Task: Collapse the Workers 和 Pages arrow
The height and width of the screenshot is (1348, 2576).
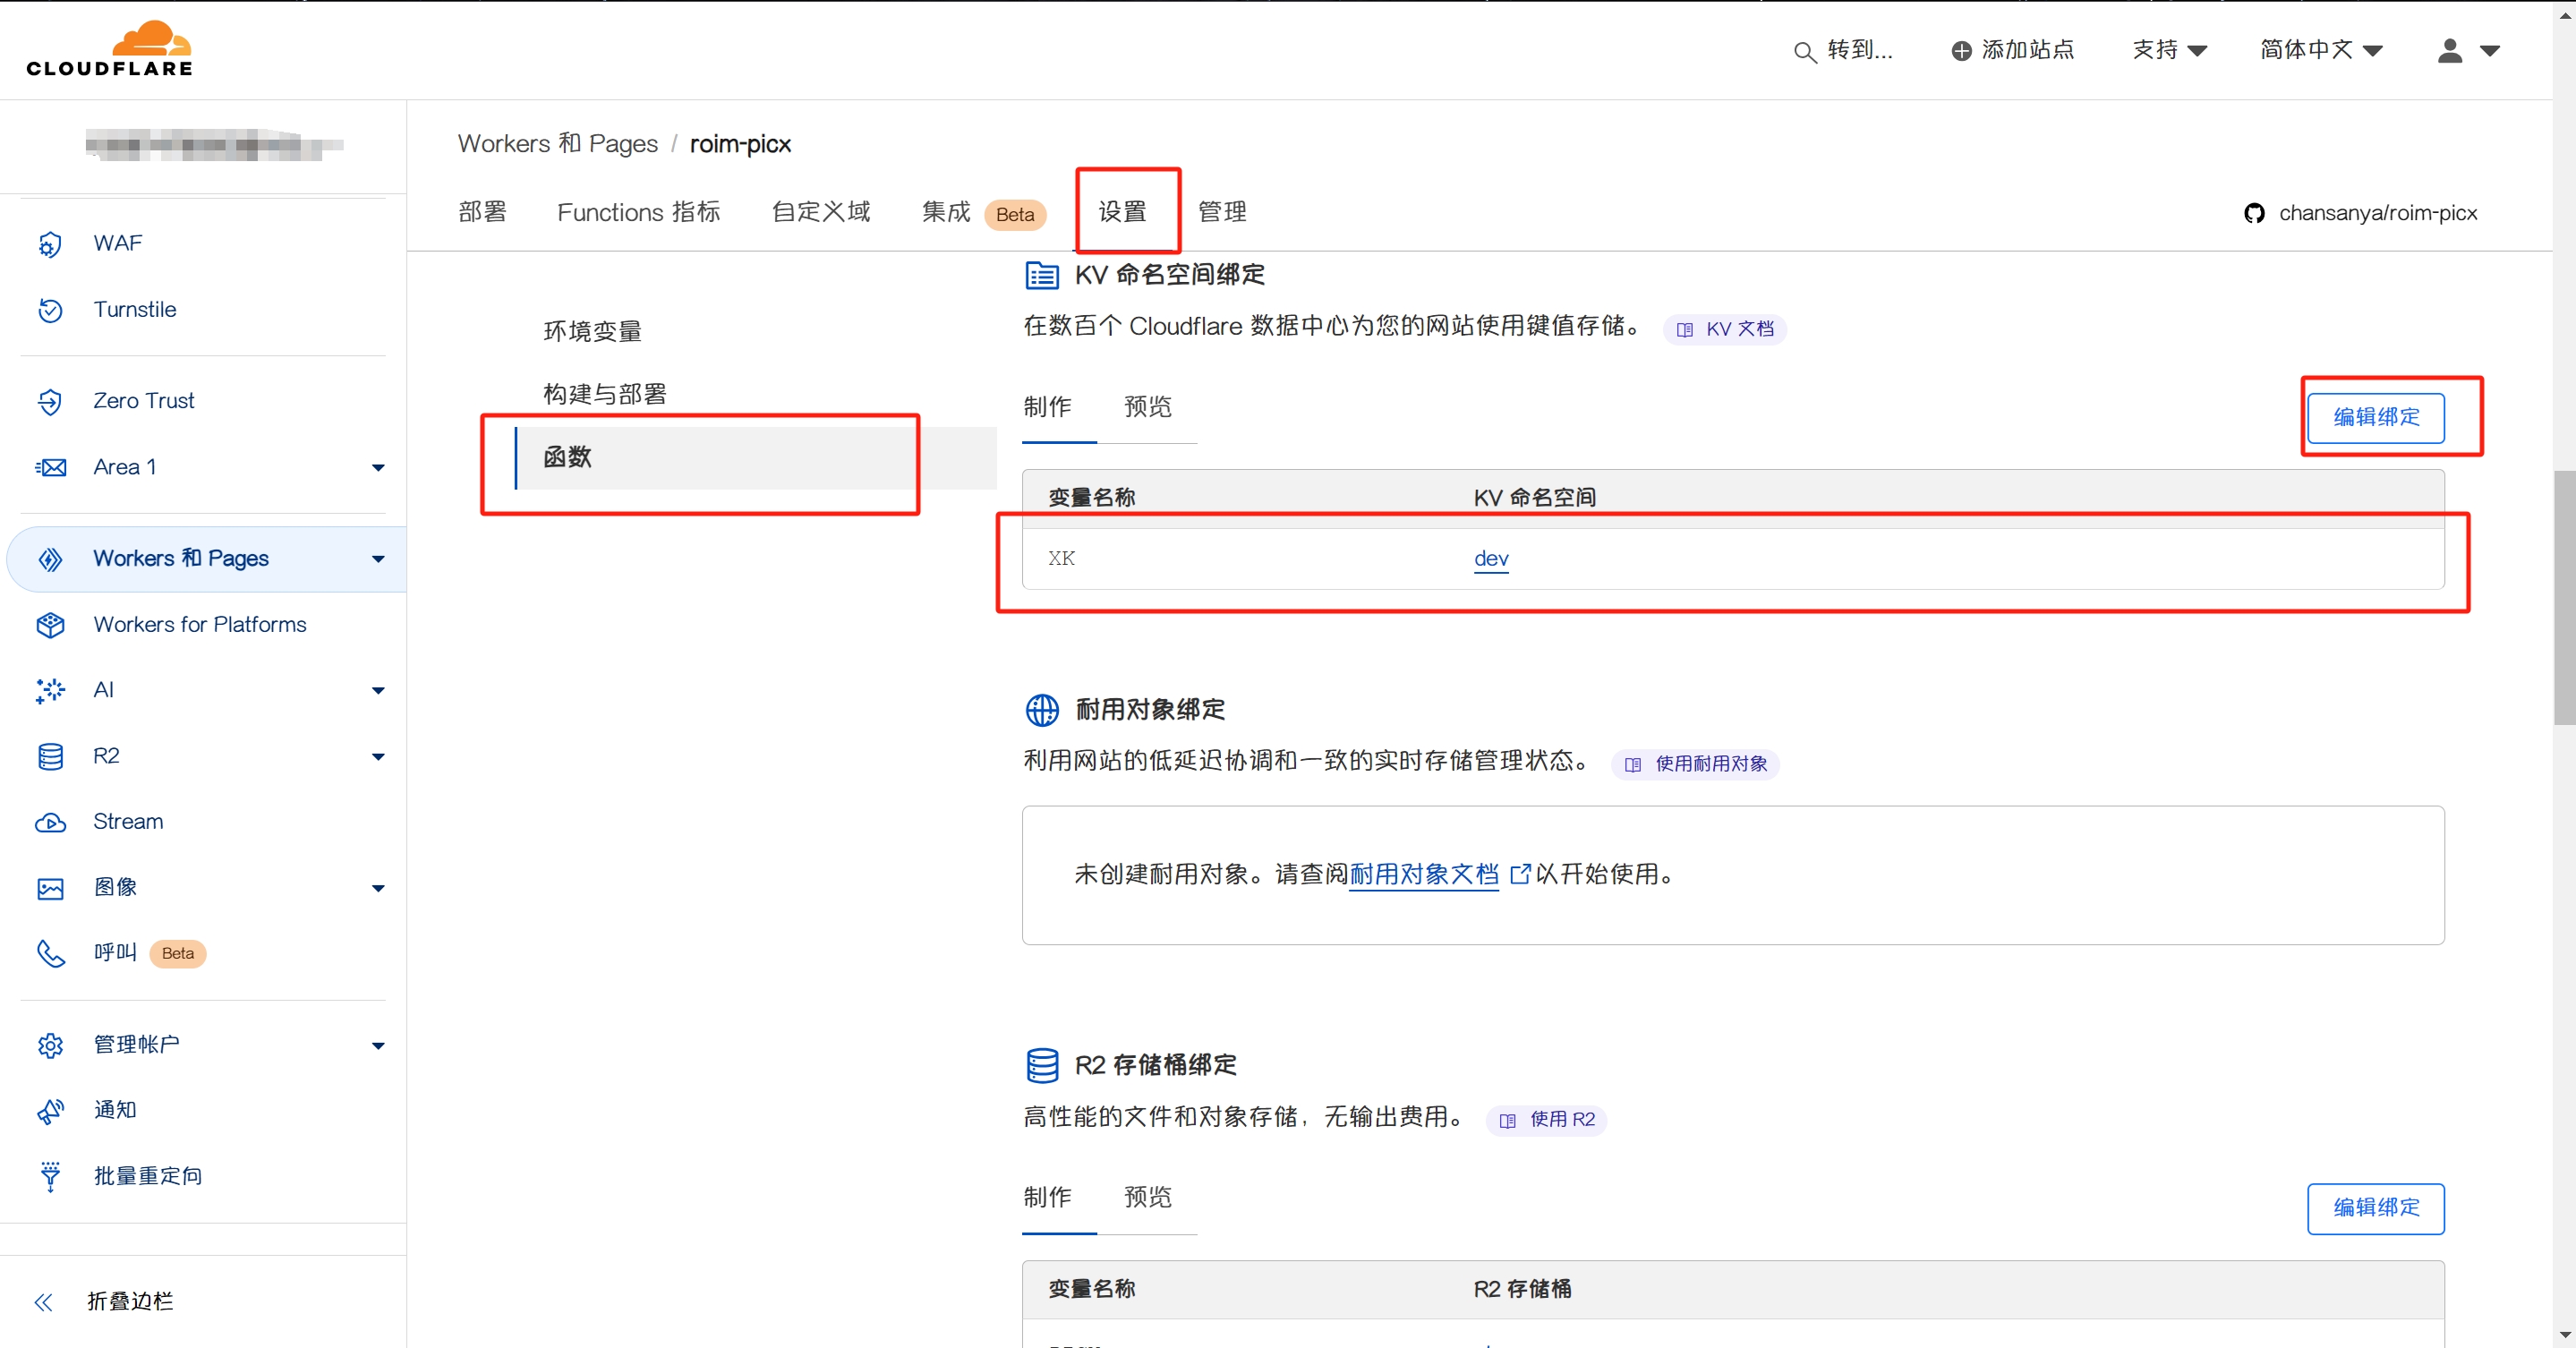Action: [378, 559]
